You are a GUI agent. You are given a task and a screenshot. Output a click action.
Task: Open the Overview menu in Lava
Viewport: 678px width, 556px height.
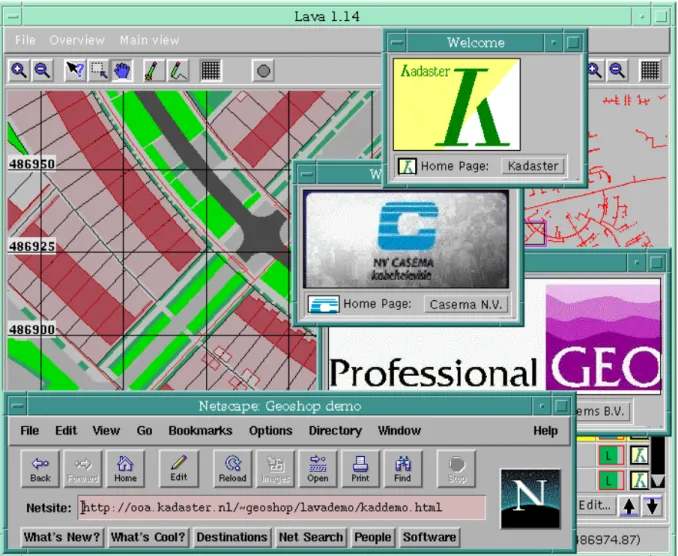pyautogui.click(x=77, y=40)
